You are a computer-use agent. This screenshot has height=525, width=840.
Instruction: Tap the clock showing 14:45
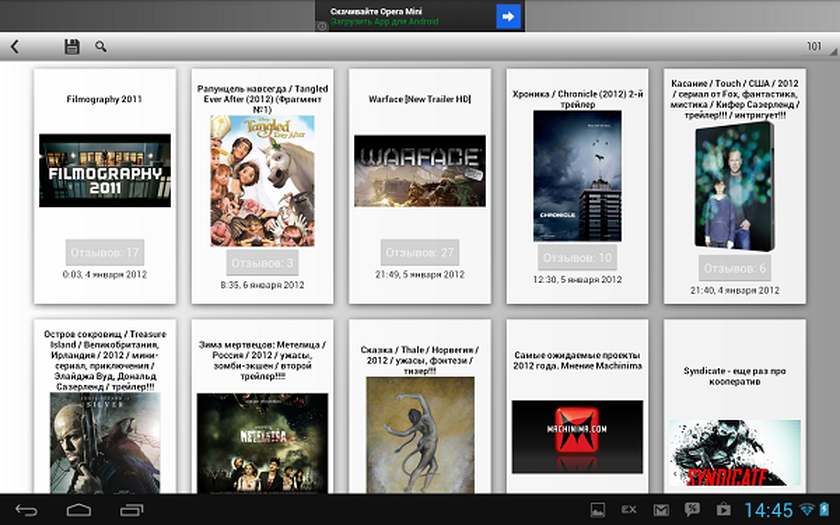768,510
